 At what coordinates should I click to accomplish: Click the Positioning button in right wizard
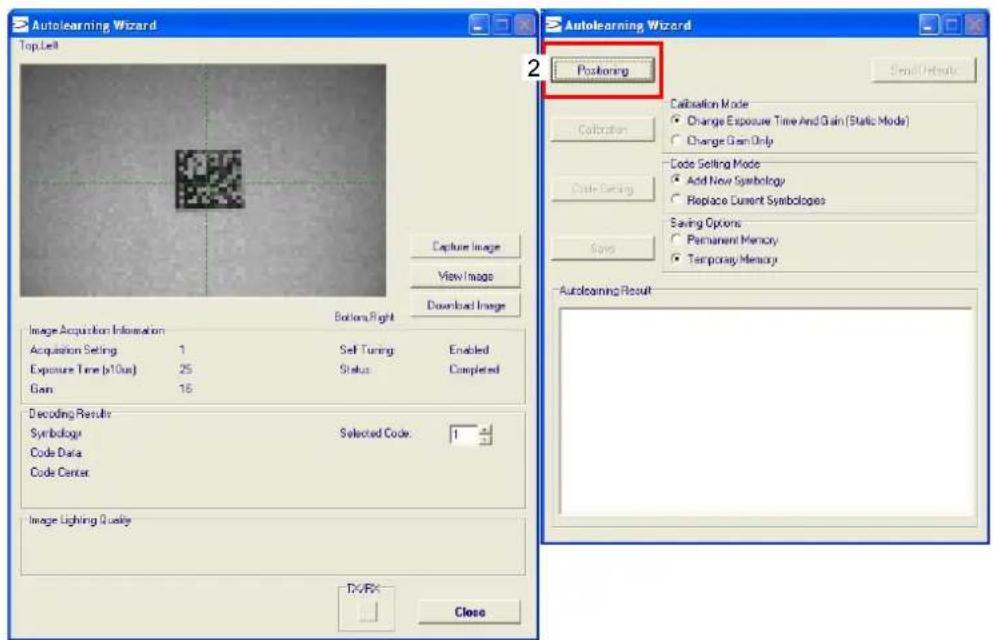602,70
